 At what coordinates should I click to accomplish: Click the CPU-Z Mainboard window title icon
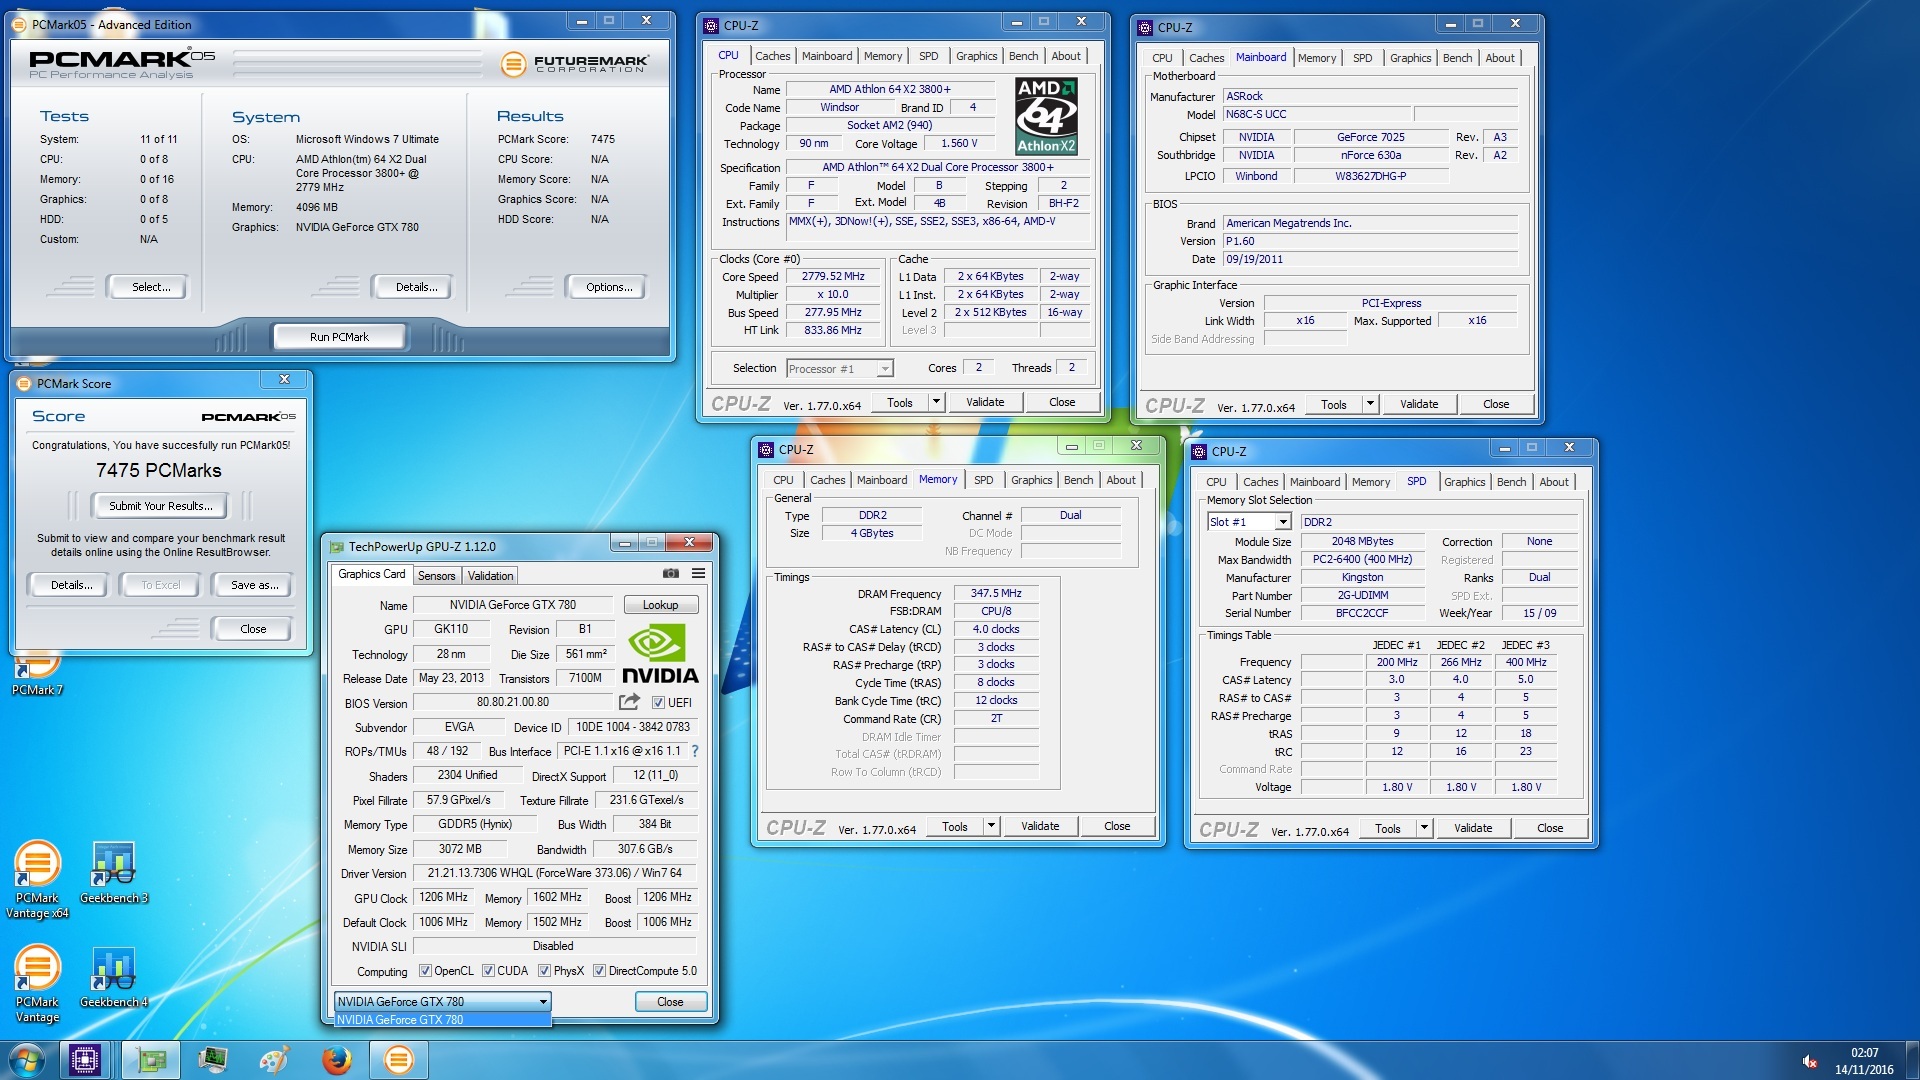[1145, 27]
